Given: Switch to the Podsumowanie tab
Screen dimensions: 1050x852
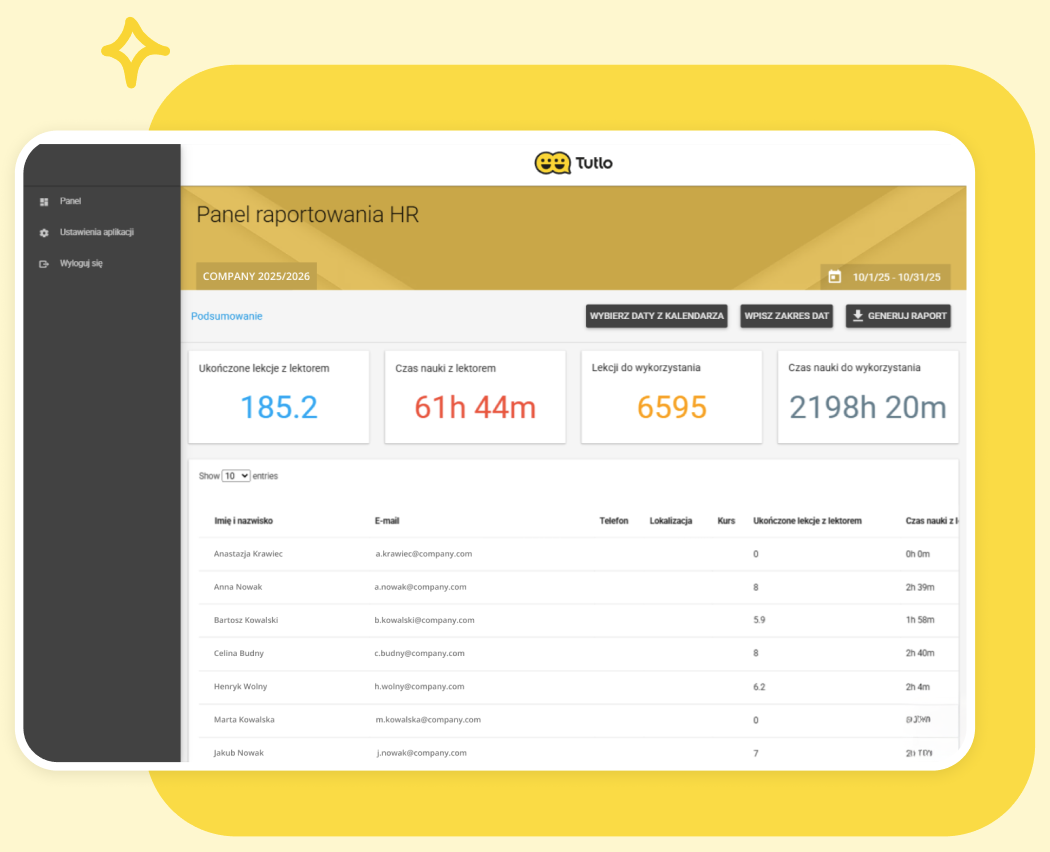Looking at the screenshot, I should [227, 316].
